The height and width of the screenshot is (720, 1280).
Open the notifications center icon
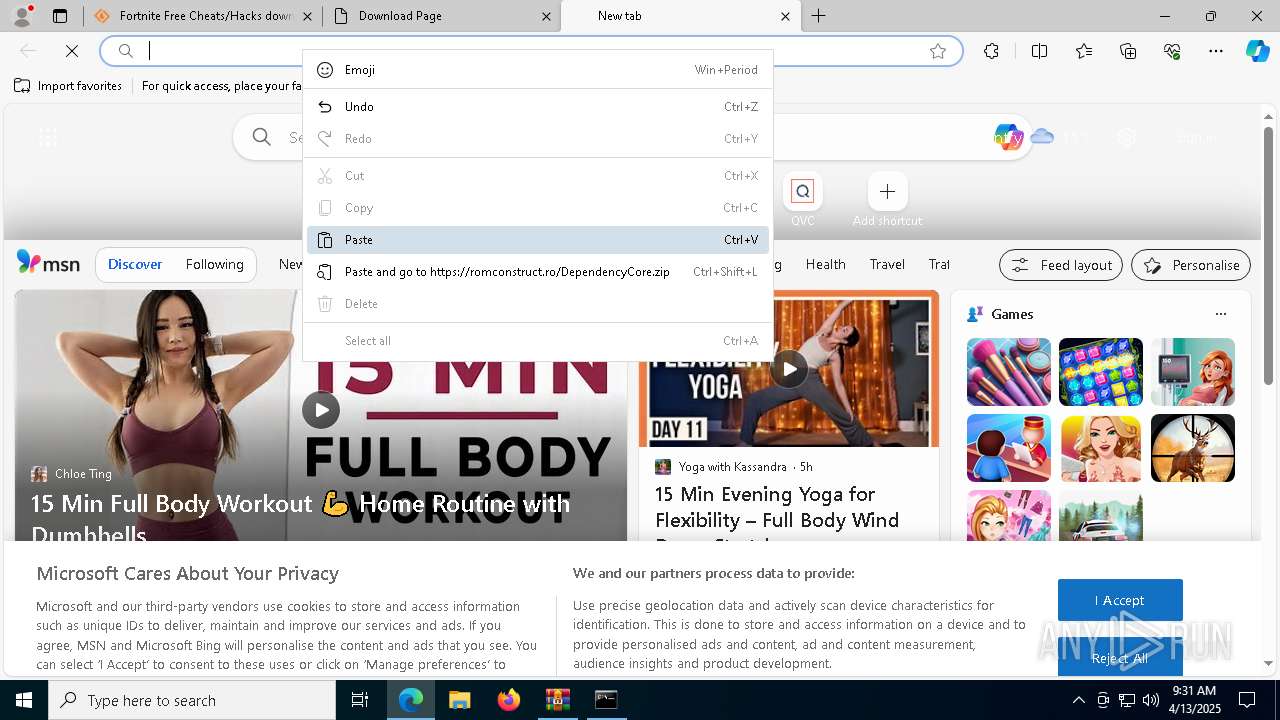pyautogui.click(x=1248, y=700)
